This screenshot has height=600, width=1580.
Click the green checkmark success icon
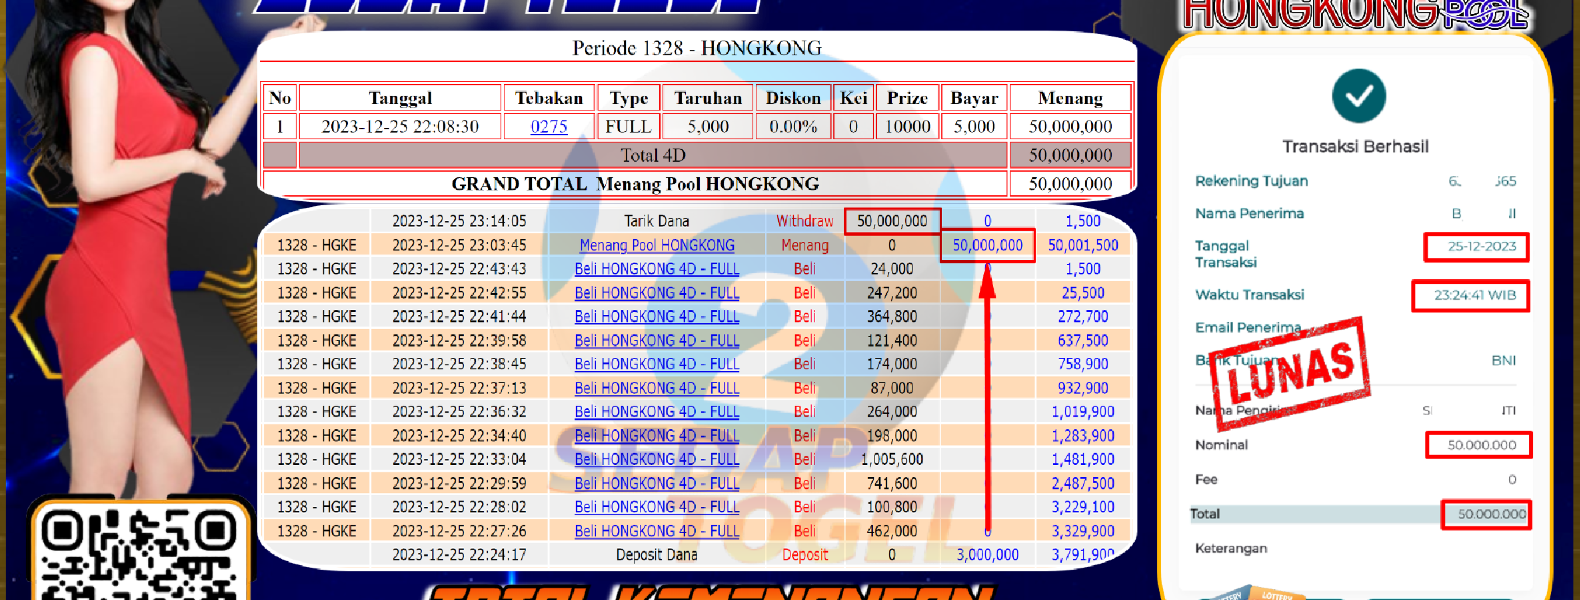point(1358,97)
